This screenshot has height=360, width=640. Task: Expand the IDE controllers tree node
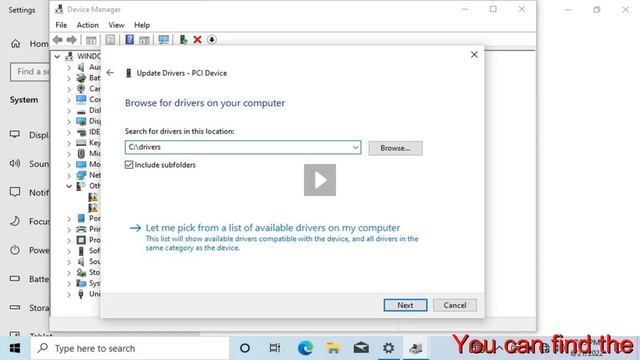point(69,132)
